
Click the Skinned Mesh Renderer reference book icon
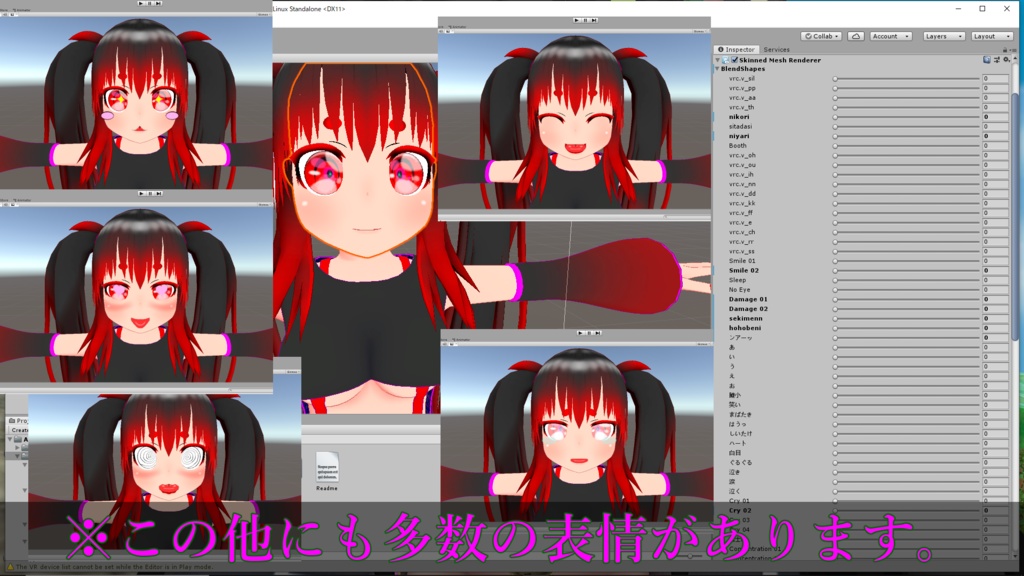coord(985,59)
